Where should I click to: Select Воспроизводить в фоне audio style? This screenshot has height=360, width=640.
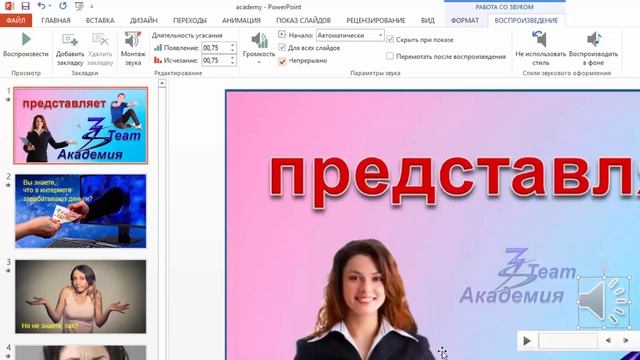pyautogui.click(x=593, y=40)
